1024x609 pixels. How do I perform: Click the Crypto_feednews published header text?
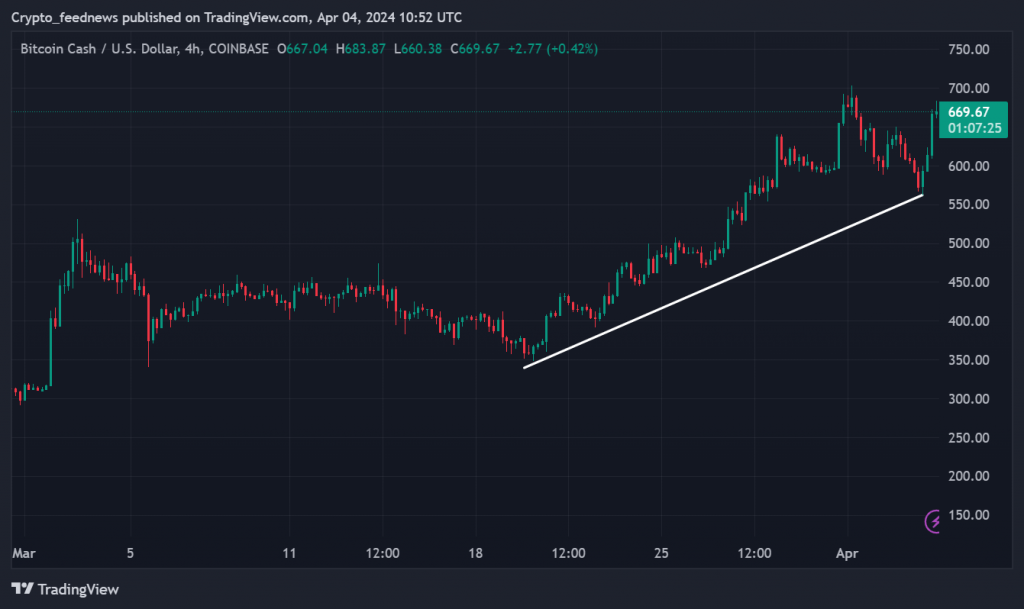click(x=237, y=17)
